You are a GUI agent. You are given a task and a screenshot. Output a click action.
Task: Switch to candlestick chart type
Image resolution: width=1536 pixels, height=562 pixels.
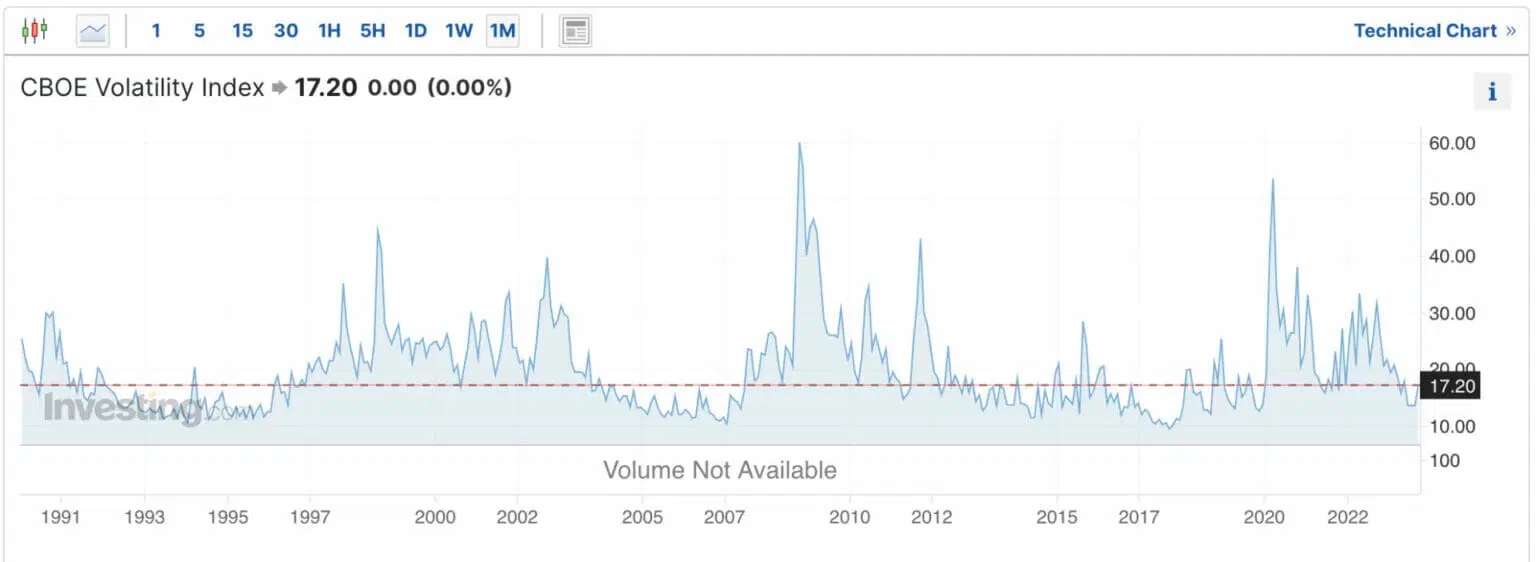pyautogui.click(x=35, y=31)
